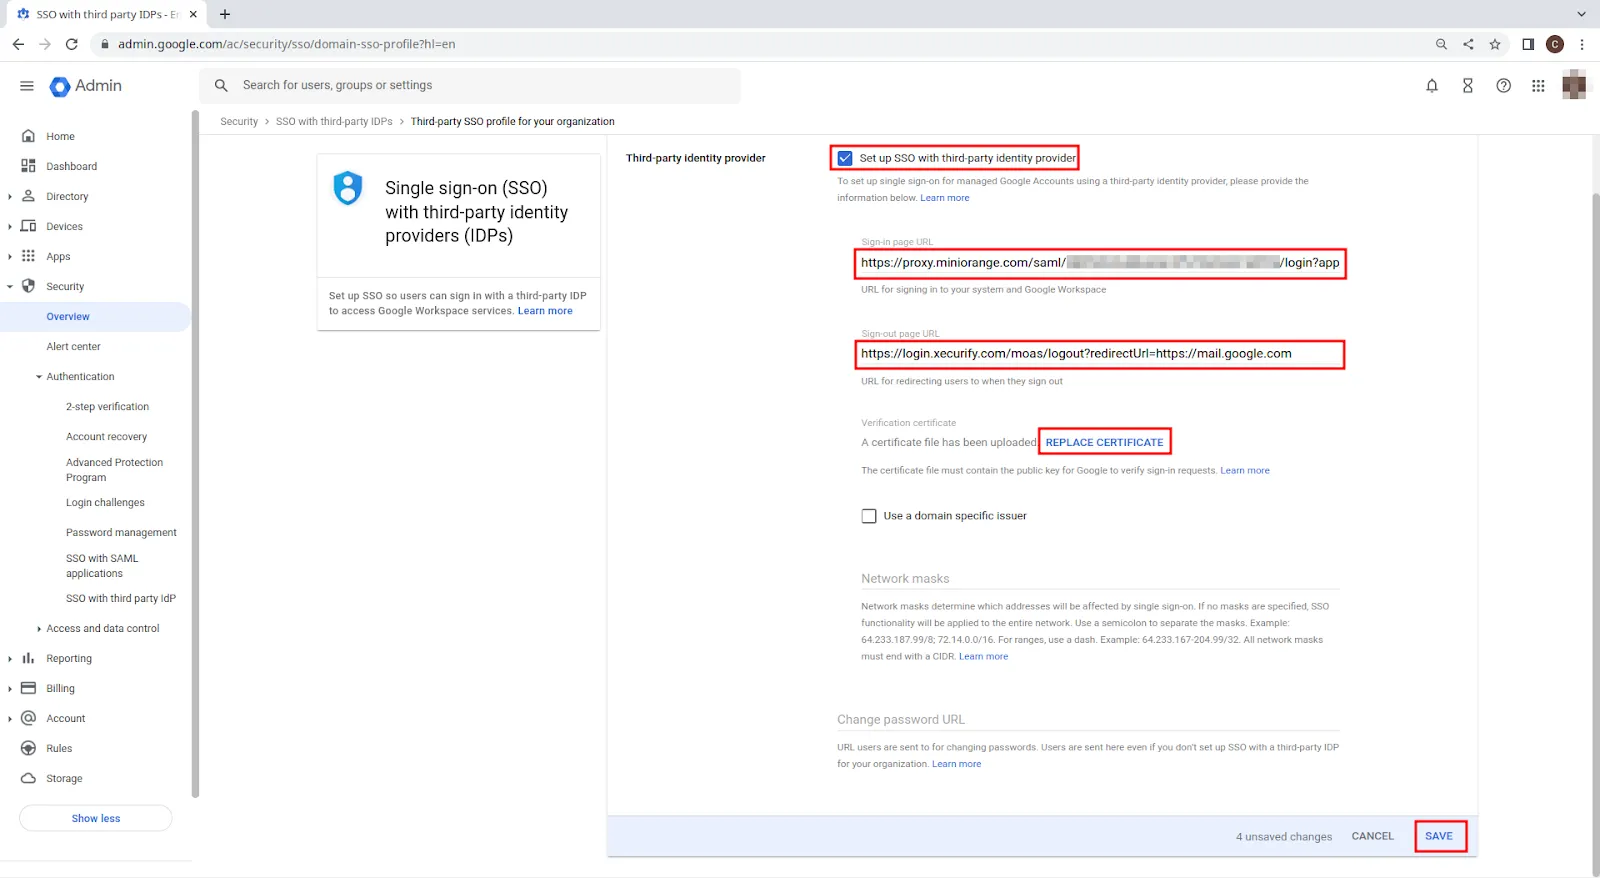Image resolution: width=1600 pixels, height=878 pixels.
Task: Click the search magnifier icon
Action: (221, 86)
